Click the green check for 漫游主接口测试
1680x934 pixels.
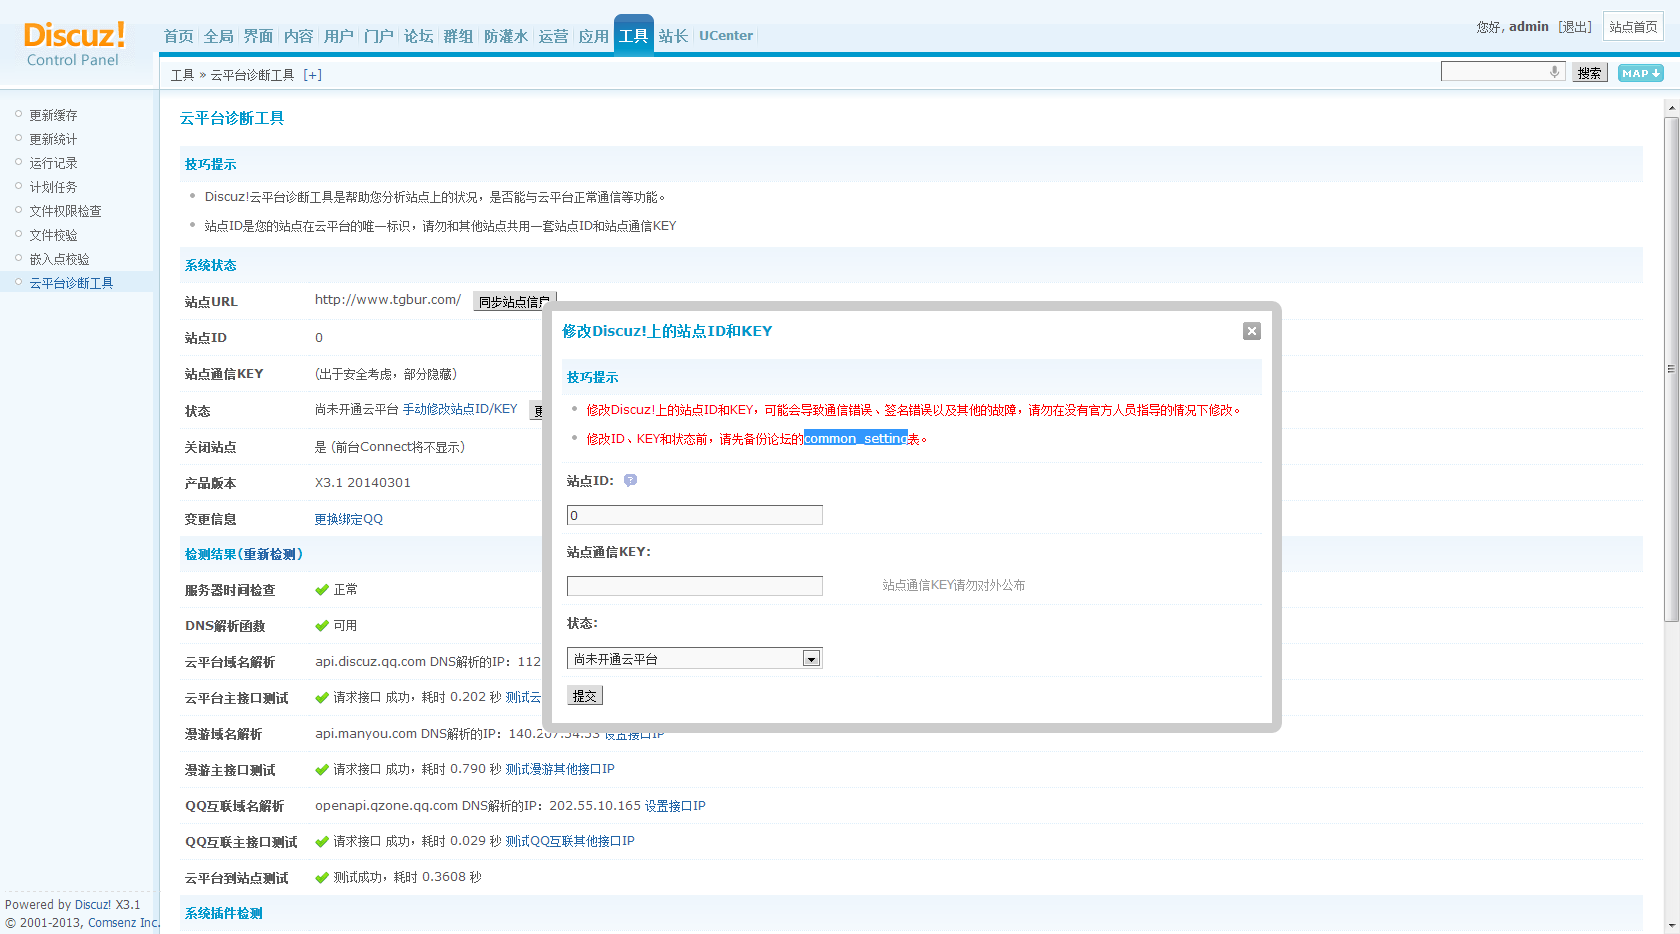pyautogui.click(x=322, y=770)
